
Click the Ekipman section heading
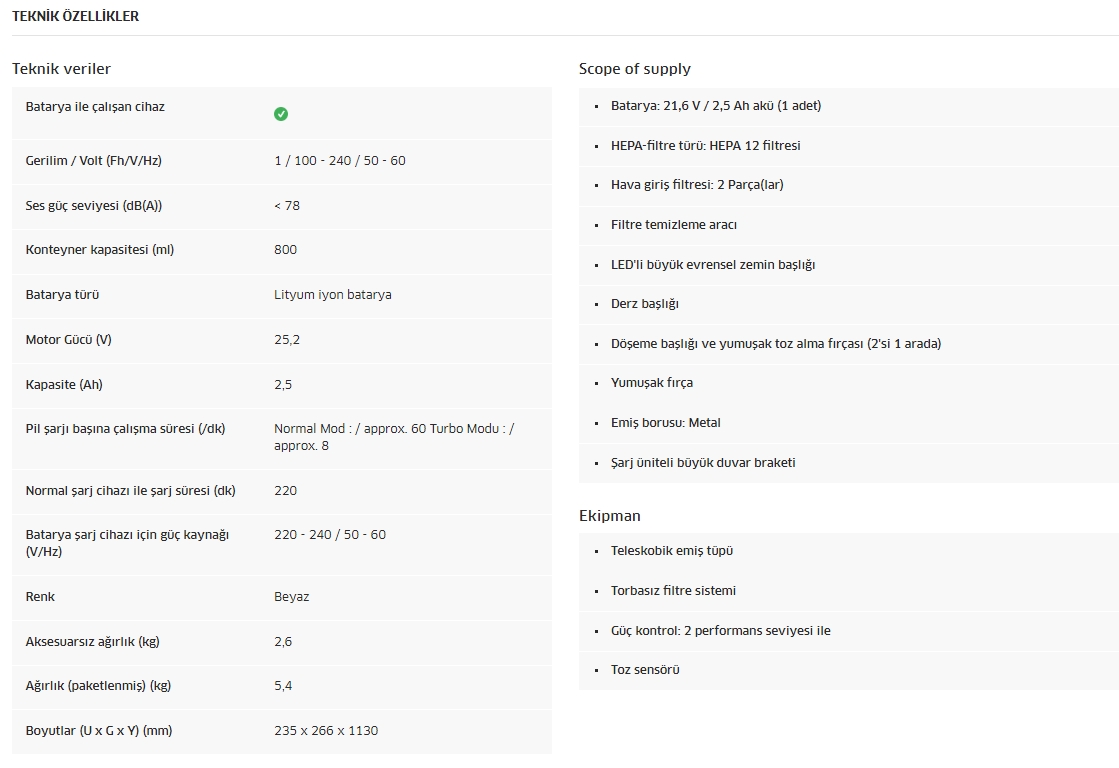tap(609, 515)
